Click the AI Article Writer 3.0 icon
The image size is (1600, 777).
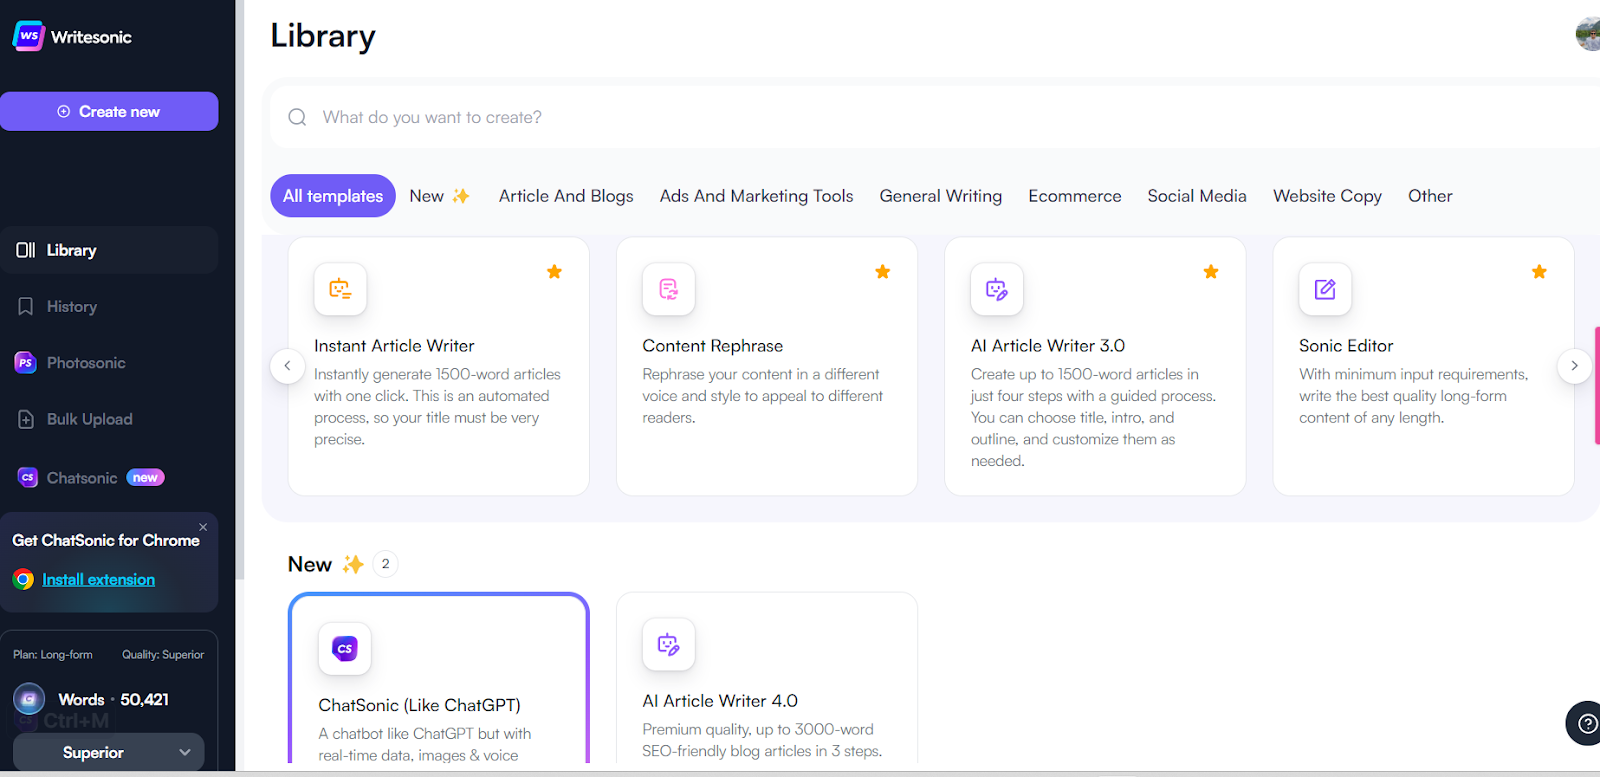(996, 289)
